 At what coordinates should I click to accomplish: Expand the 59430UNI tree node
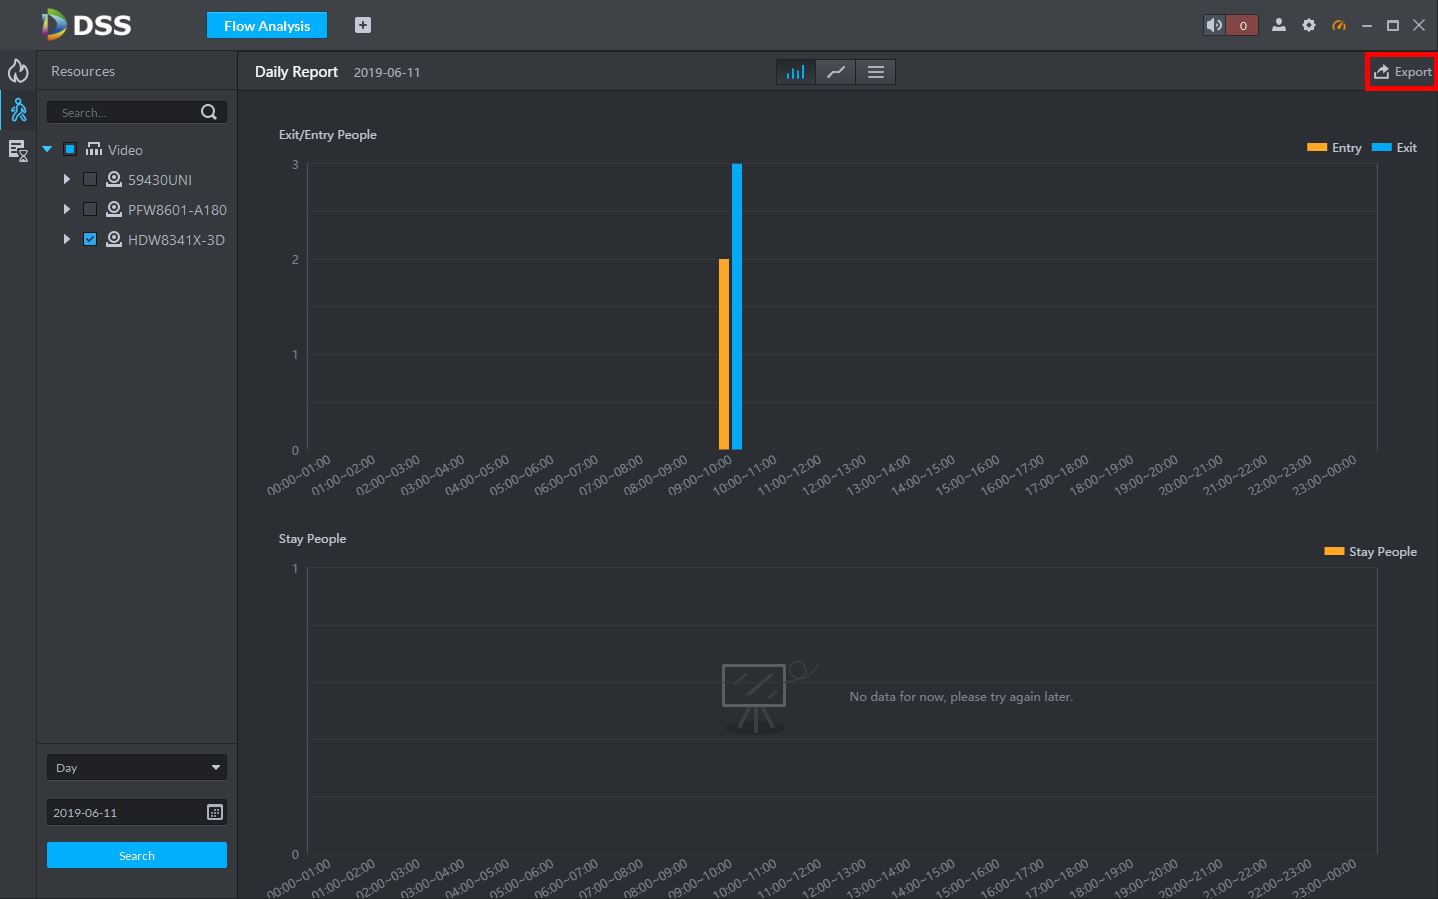pos(66,180)
